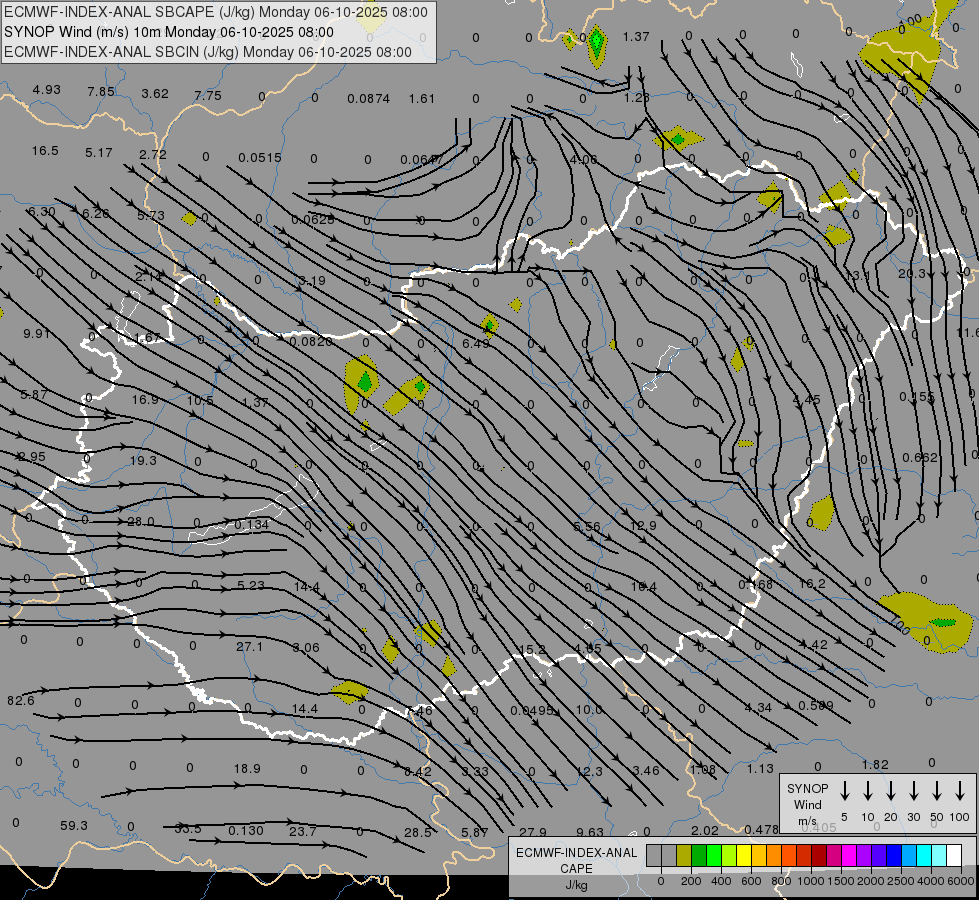Click the 4.93 value on the map
Image resolution: width=979 pixels, height=900 pixels.
pos(47,89)
